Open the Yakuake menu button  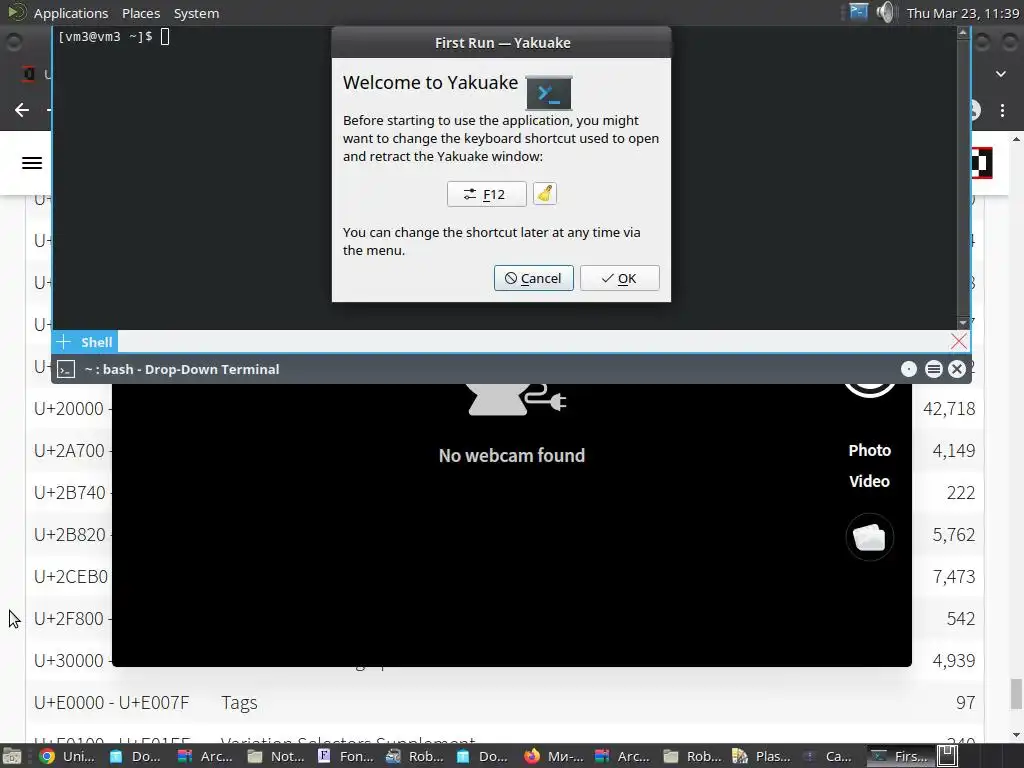click(933, 369)
